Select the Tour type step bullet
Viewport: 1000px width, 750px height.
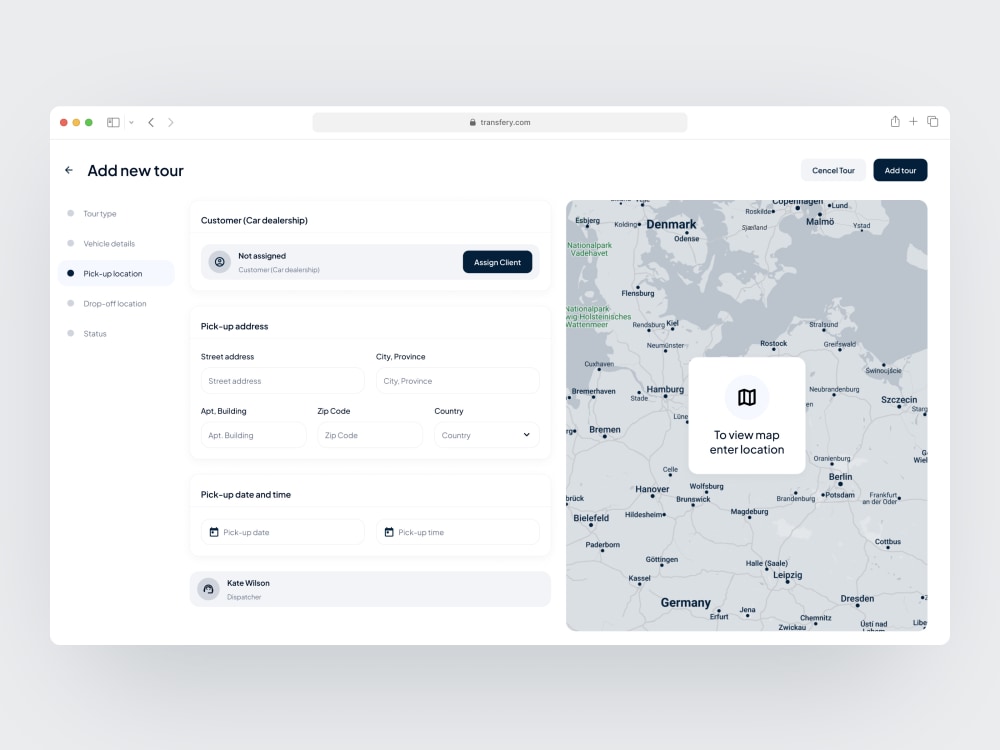pyautogui.click(x=69, y=213)
